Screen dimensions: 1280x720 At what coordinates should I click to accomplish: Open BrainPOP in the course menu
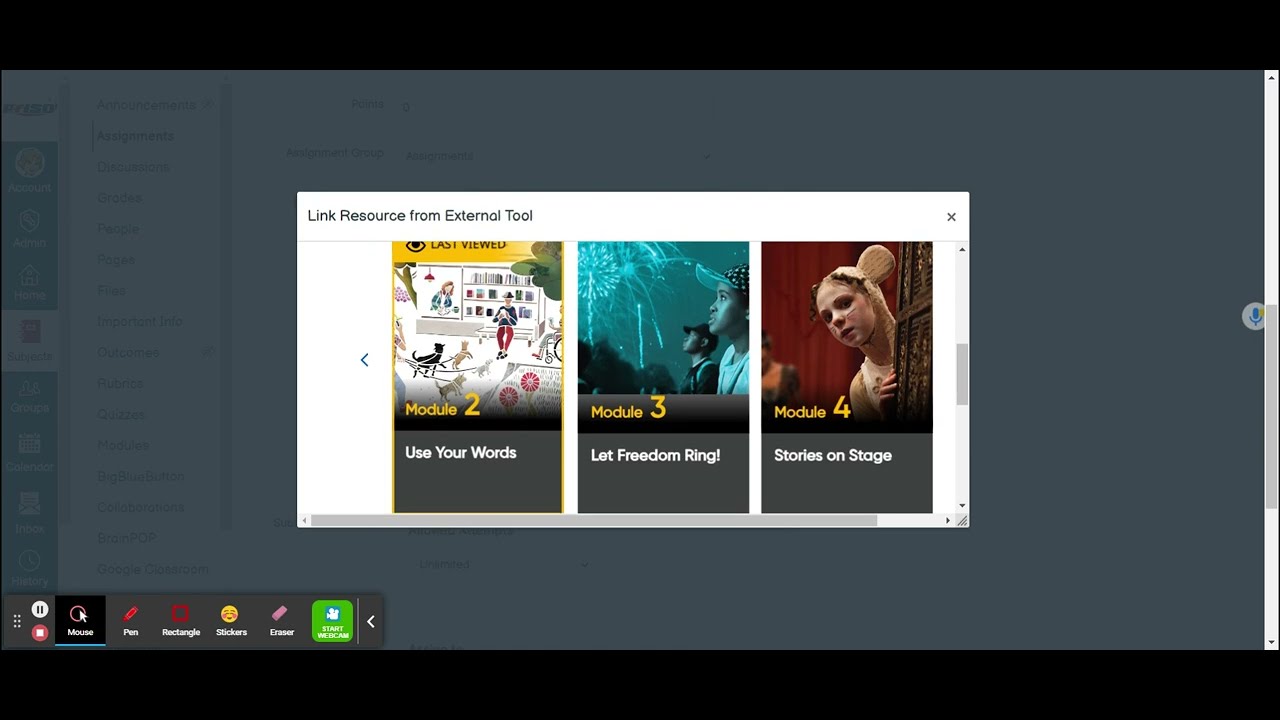pyautogui.click(x=127, y=538)
